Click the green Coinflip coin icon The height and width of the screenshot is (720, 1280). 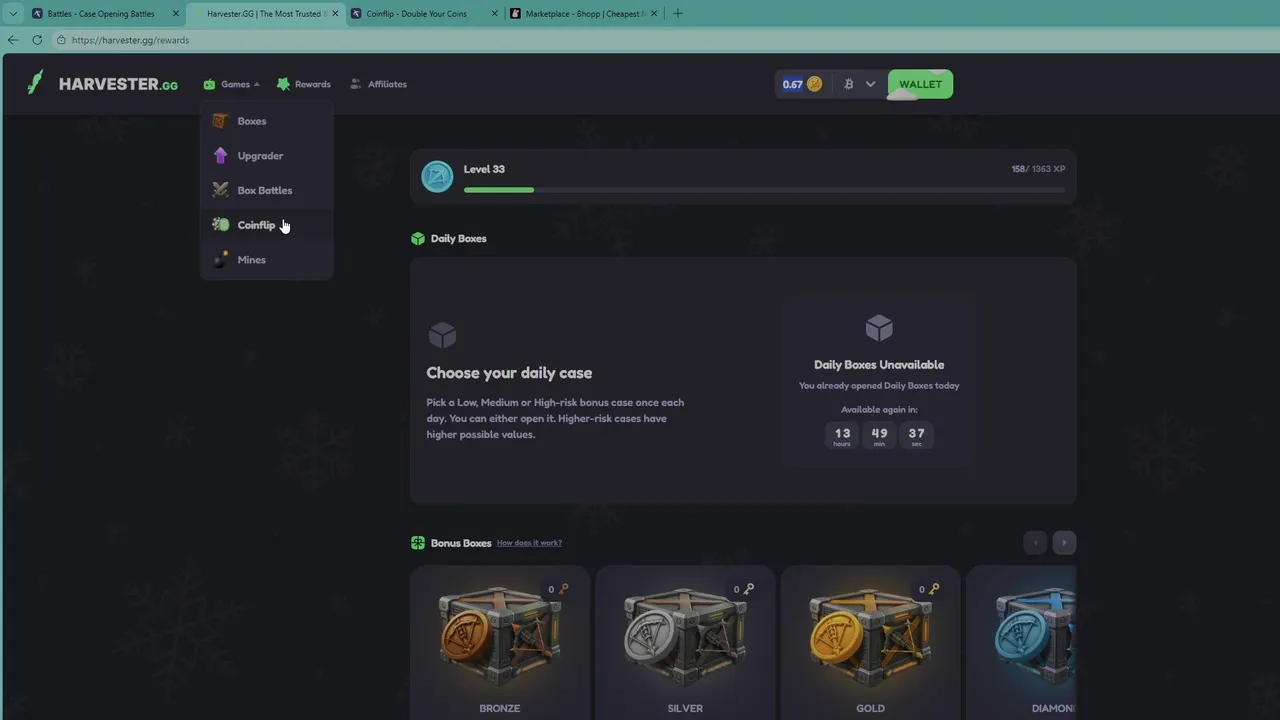[x=220, y=225]
